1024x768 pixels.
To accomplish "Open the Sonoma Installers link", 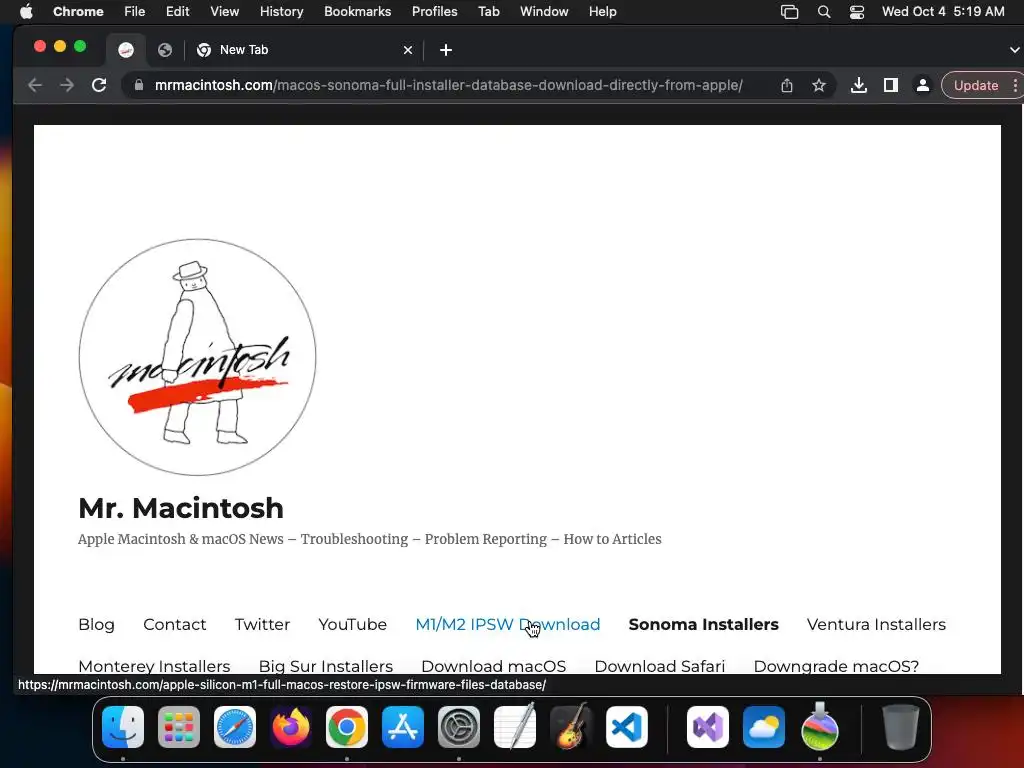I will [703, 624].
